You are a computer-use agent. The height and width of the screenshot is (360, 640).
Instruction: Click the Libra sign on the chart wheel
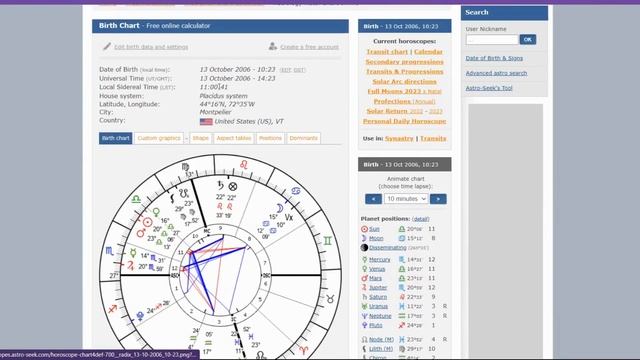click(136, 199)
